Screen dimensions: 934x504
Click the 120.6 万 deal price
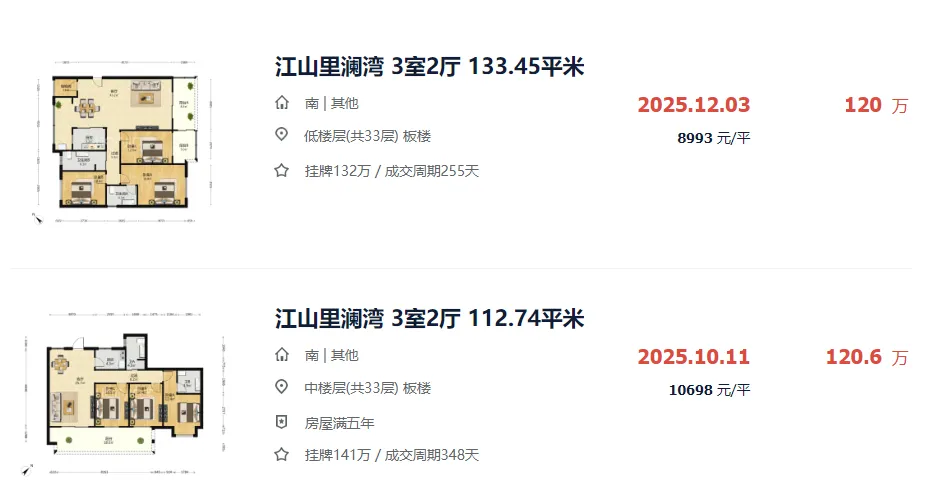[866, 357]
